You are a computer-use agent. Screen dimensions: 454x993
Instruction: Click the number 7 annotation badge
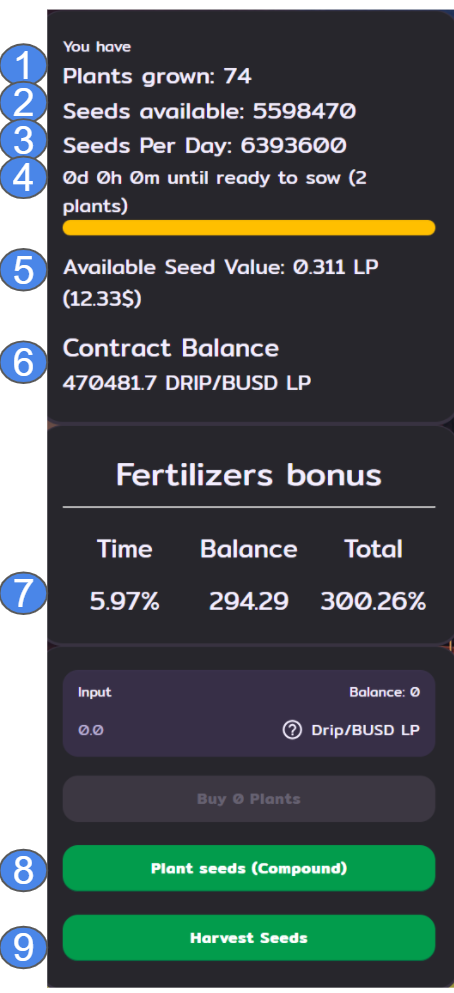[x=23, y=593]
